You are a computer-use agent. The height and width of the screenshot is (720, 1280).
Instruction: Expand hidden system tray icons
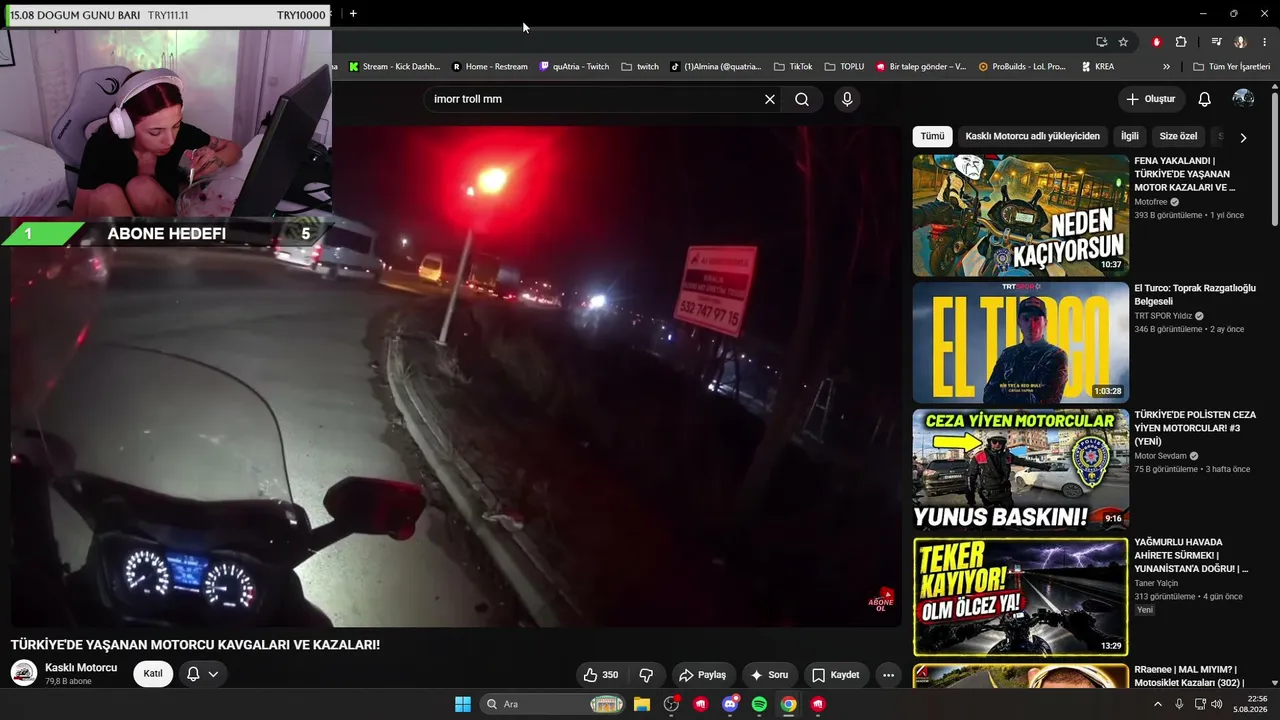(1158, 704)
